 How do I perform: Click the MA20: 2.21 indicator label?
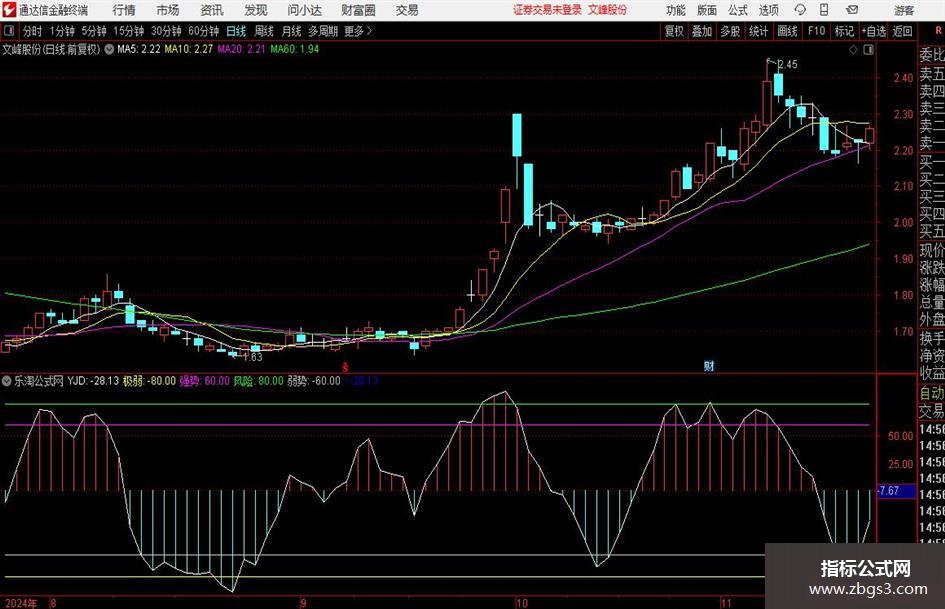(241, 49)
